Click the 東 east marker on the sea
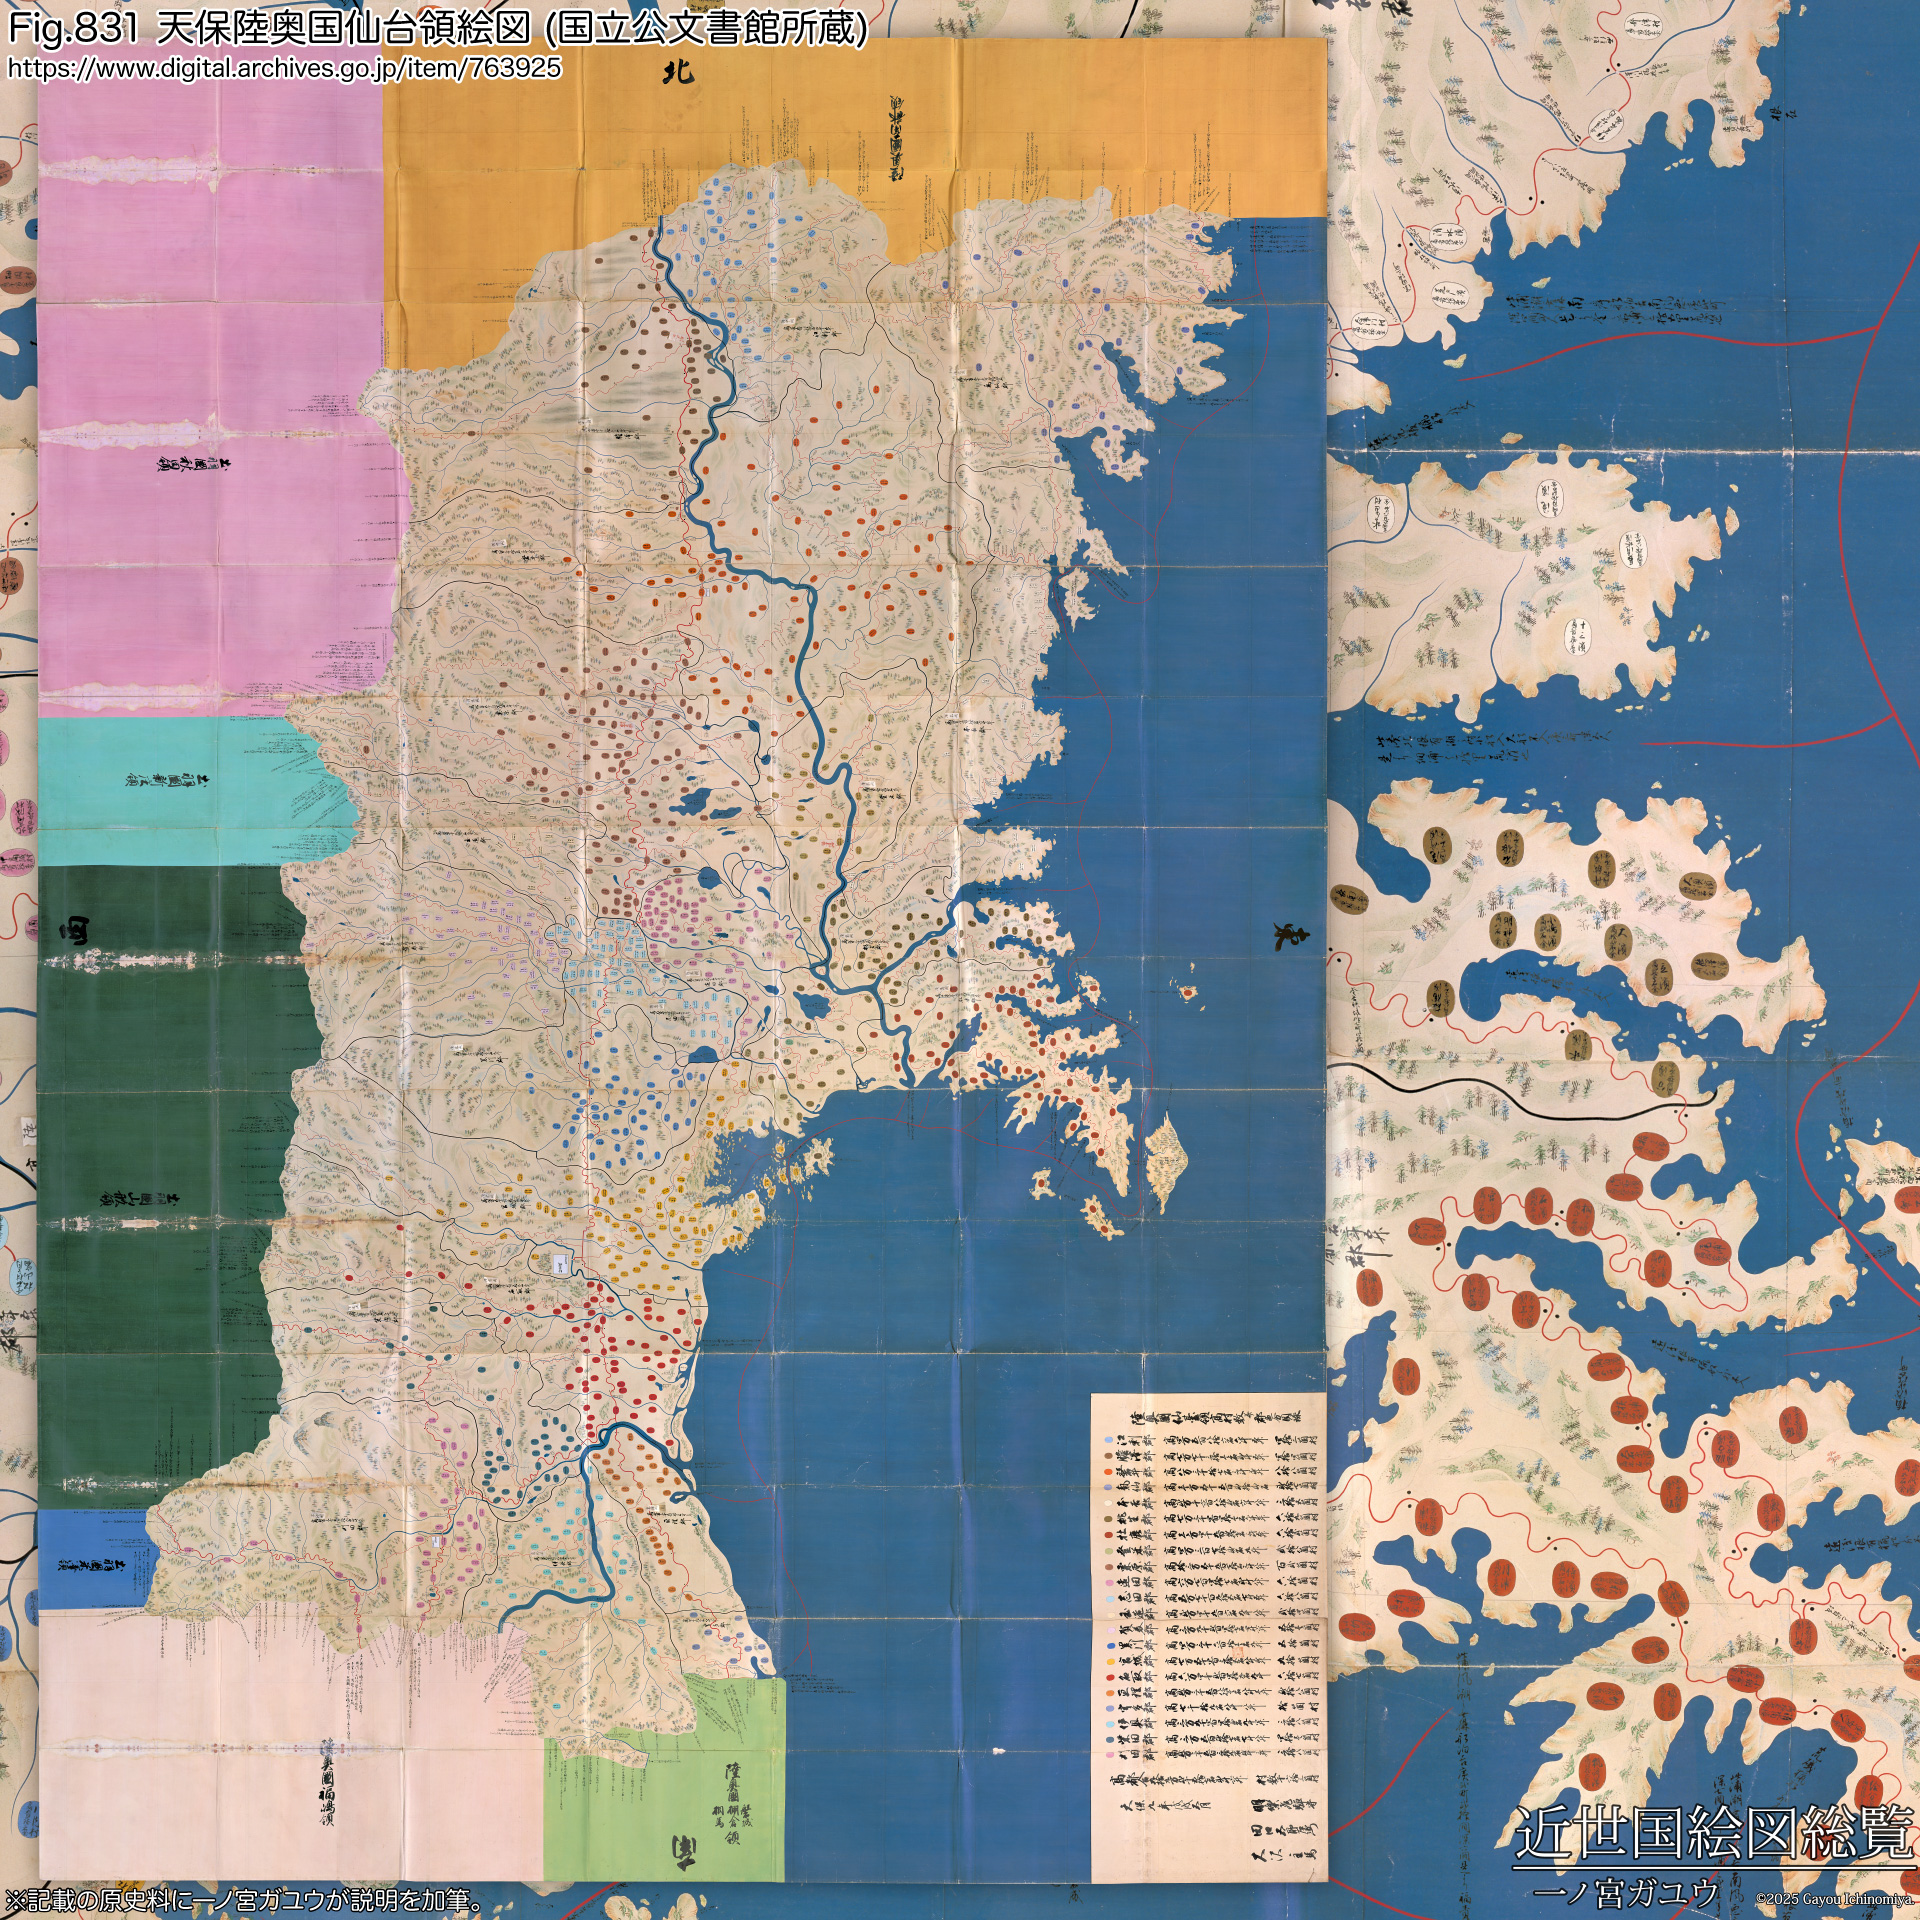 coord(1291,936)
